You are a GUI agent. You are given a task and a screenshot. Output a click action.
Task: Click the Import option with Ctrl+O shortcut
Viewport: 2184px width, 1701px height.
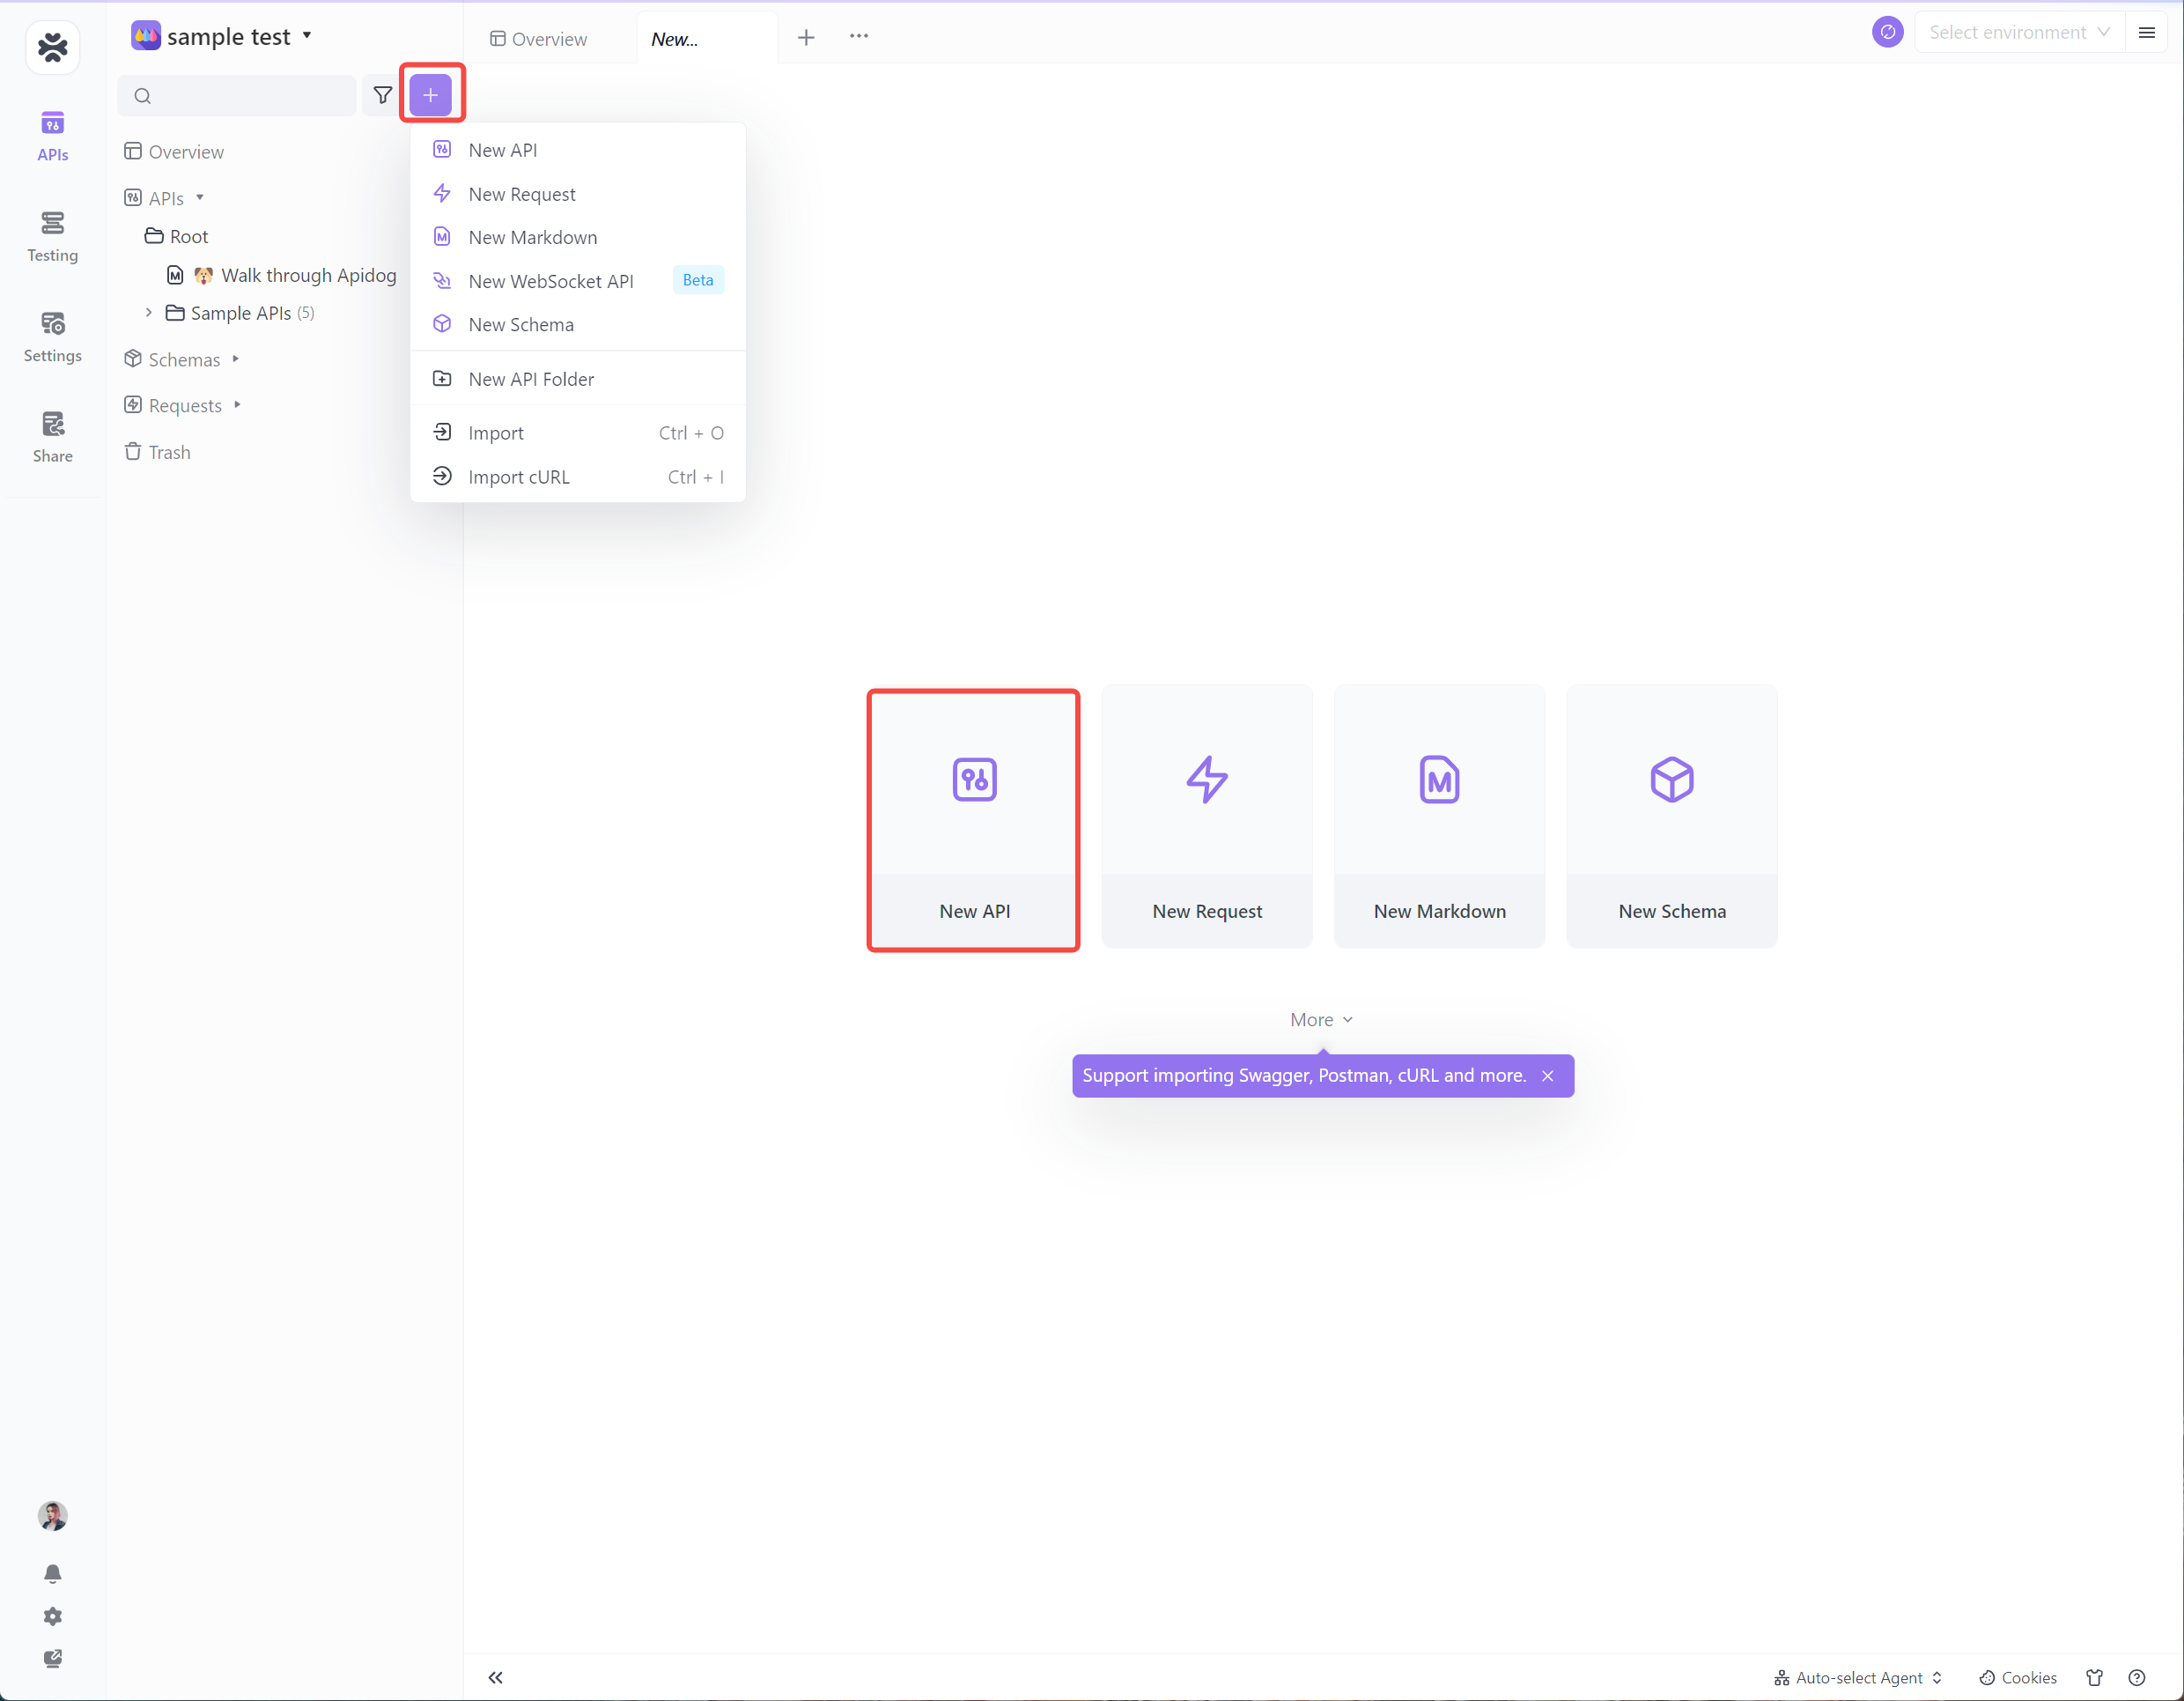[497, 433]
